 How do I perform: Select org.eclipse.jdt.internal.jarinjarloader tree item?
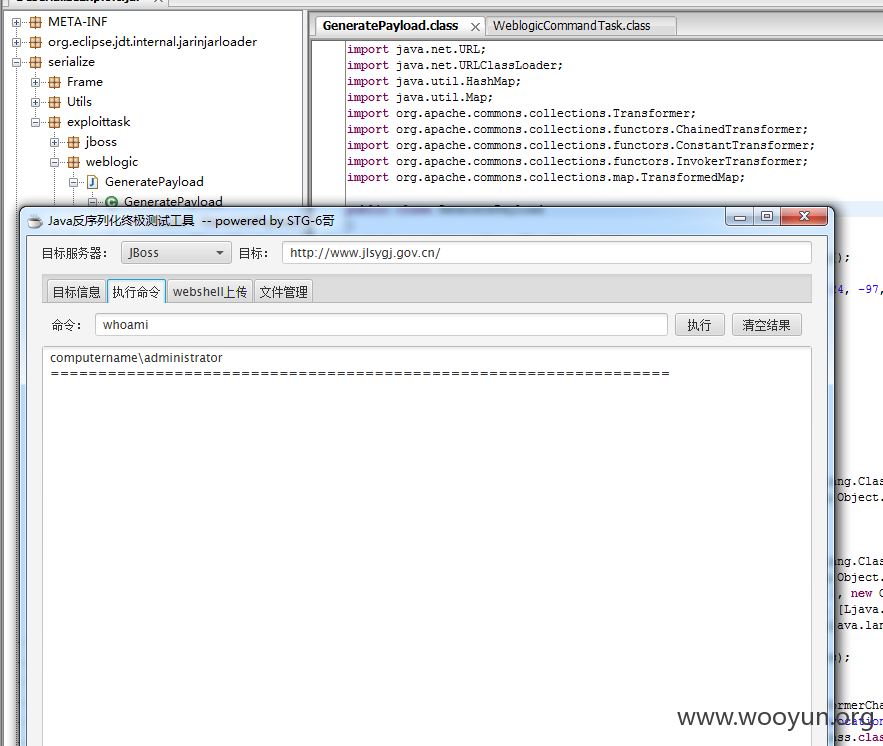click(x=153, y=42)
